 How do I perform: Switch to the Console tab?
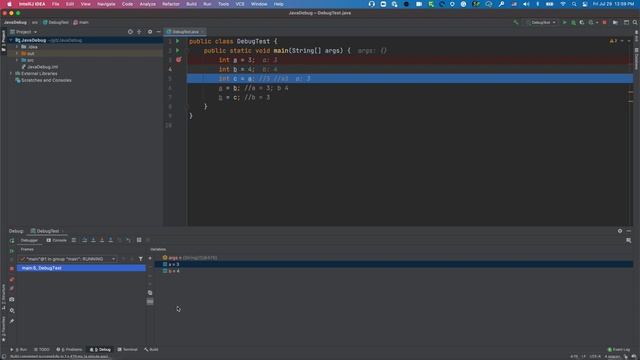(56, 240)
